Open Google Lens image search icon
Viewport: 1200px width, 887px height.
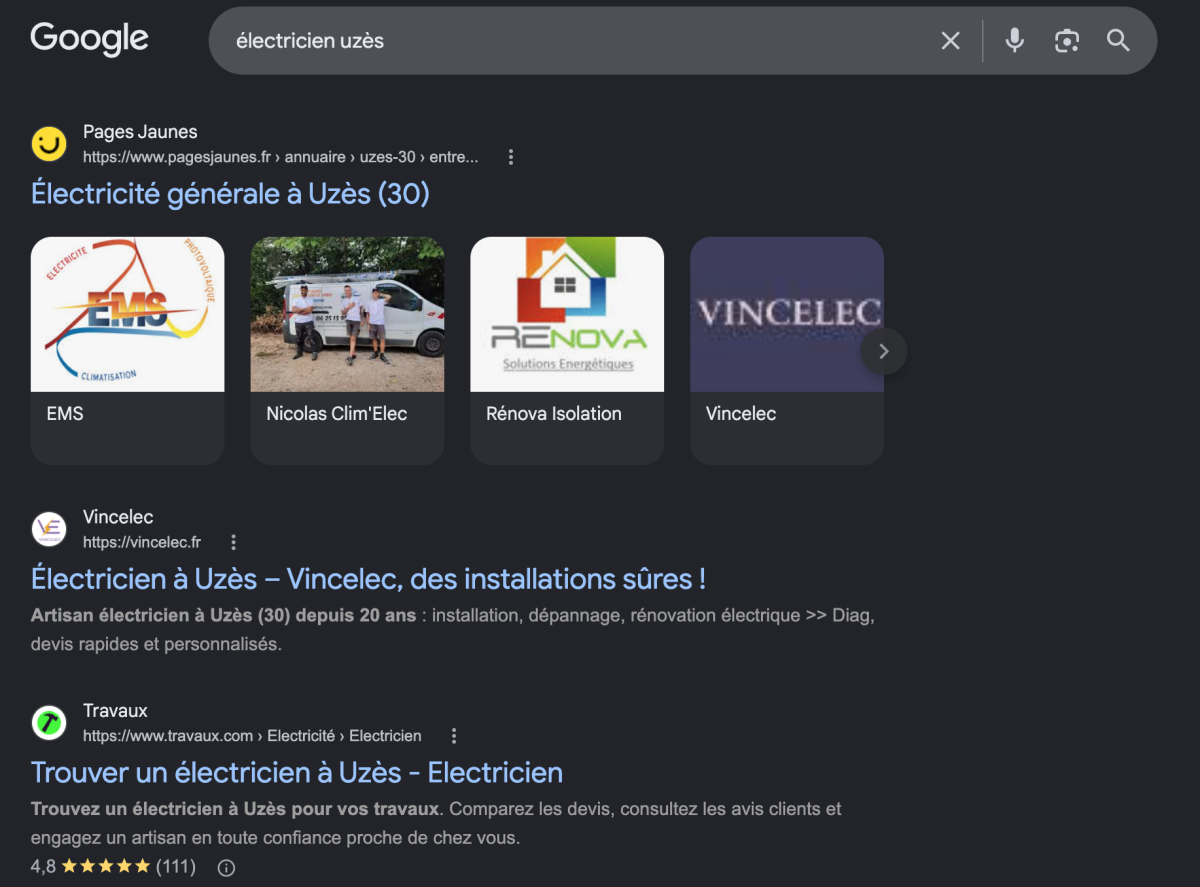tap(1067, 41)
